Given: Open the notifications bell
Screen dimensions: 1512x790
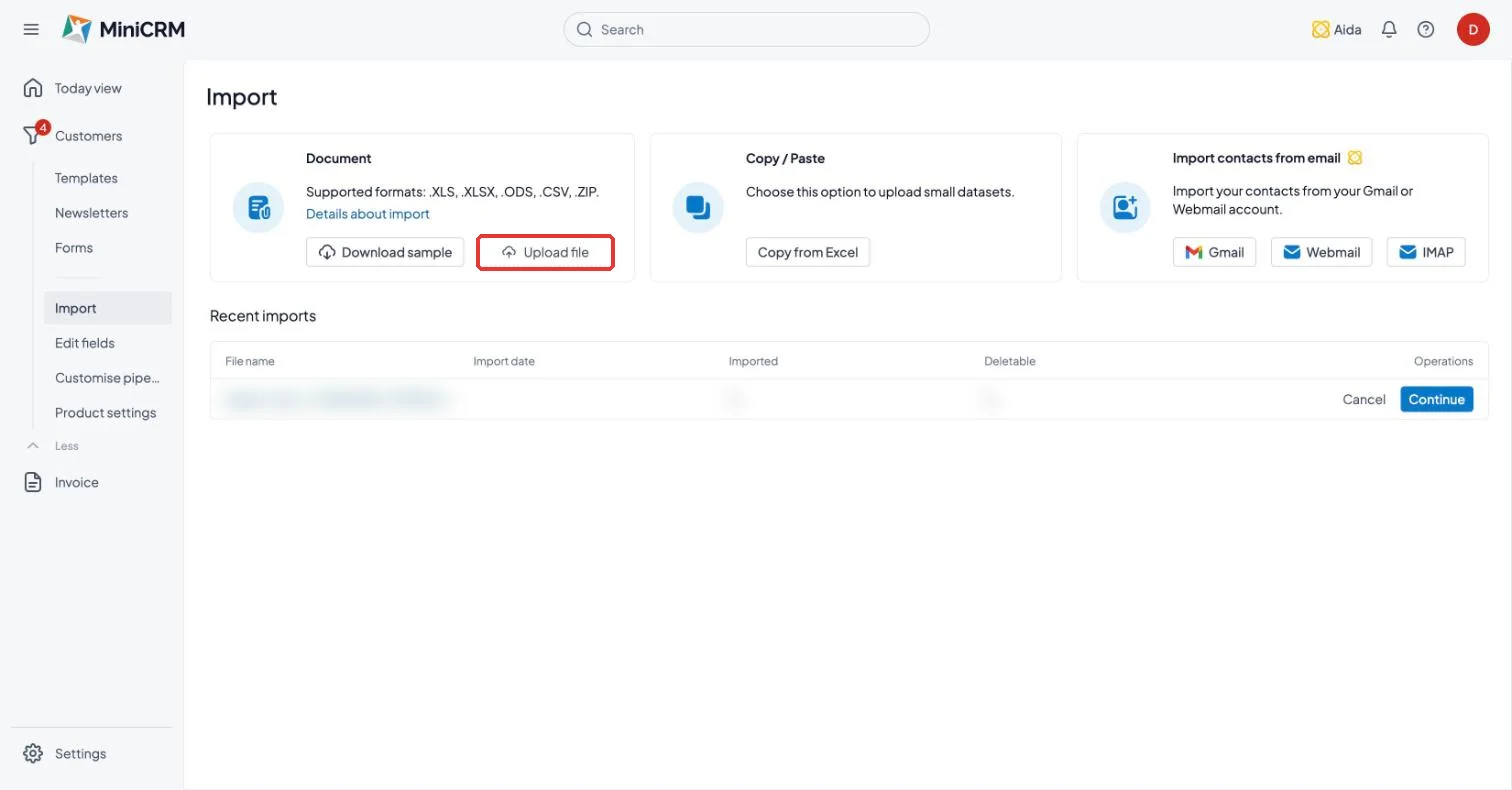Looking at the screenshot, I should click(1389, 30).
